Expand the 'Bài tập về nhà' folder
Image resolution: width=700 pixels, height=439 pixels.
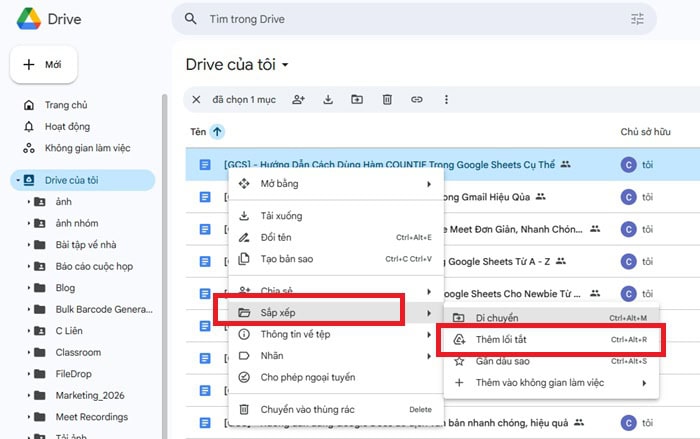(29, 244)
